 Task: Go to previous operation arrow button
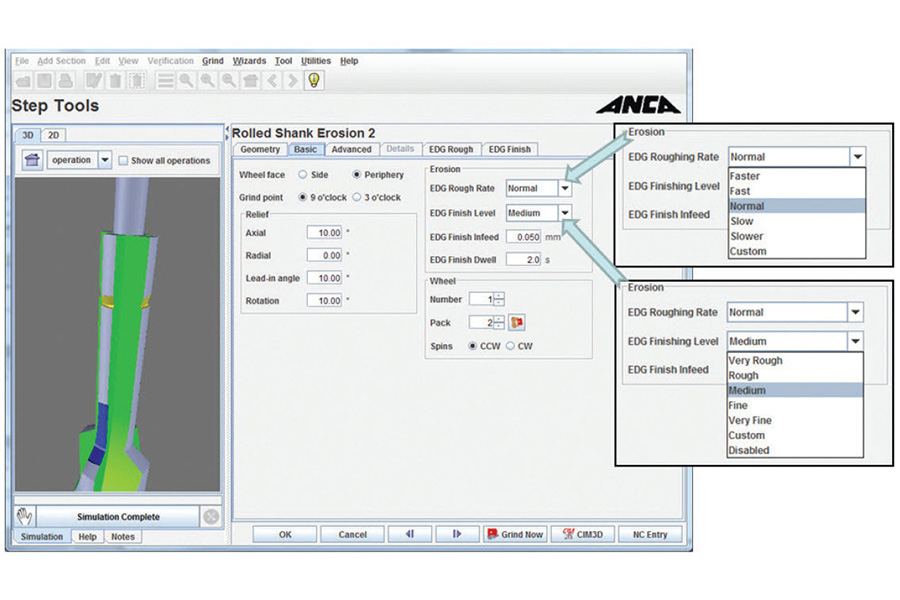(410, 534)
